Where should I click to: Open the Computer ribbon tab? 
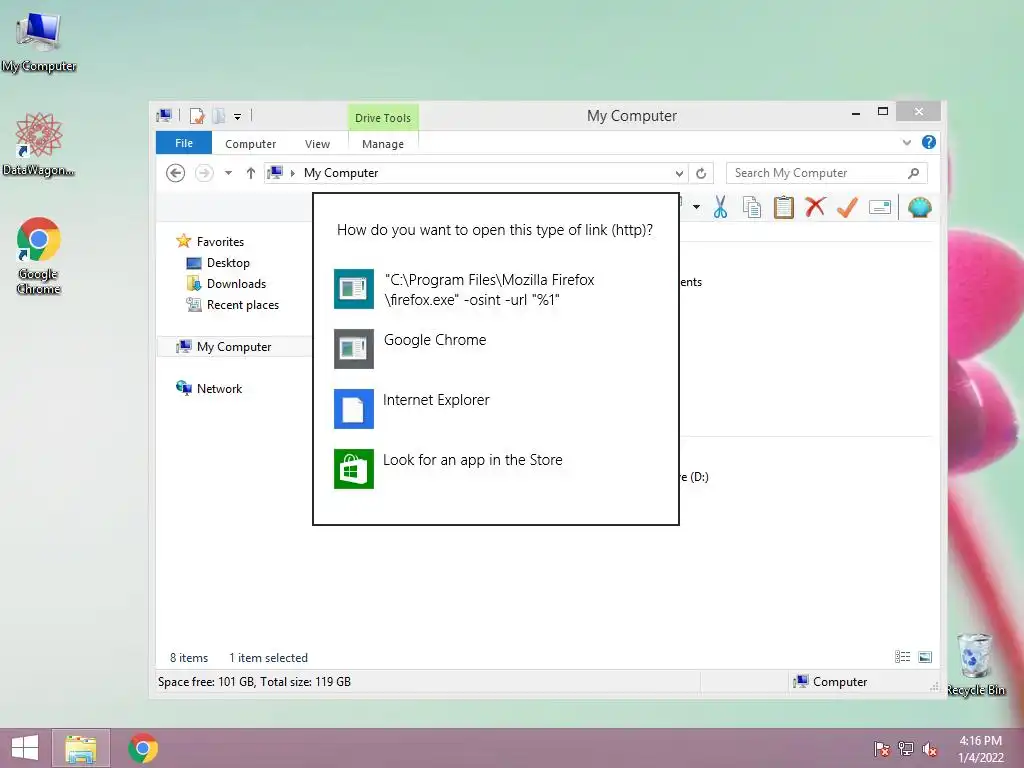(250, 144)
